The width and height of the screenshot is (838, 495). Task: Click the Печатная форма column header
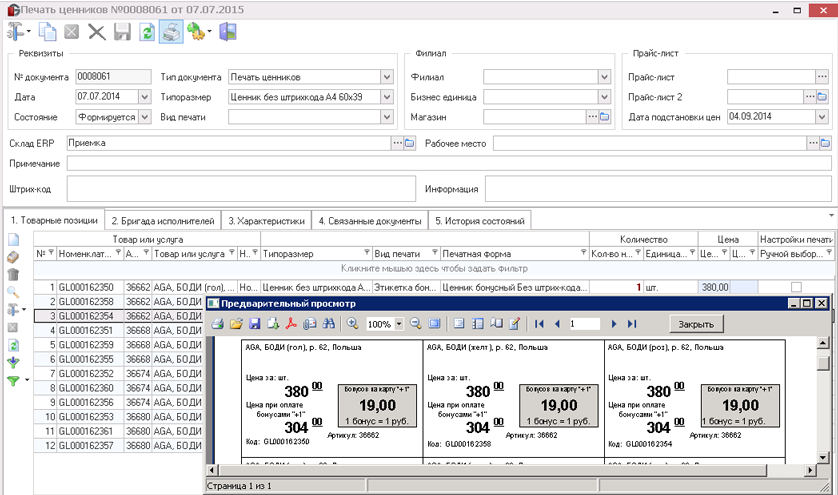pyautogui.click(x=514, y=254)
